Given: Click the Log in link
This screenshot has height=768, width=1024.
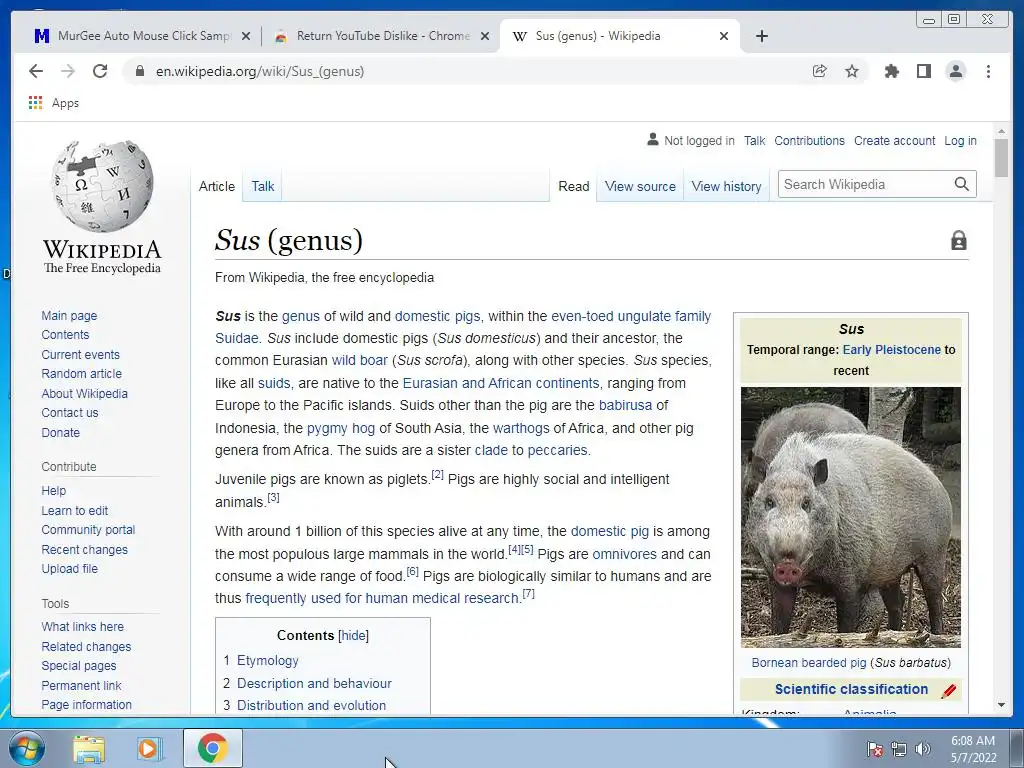Looking at the screenshot, I should pyautogui.click(x=960, y=140).
